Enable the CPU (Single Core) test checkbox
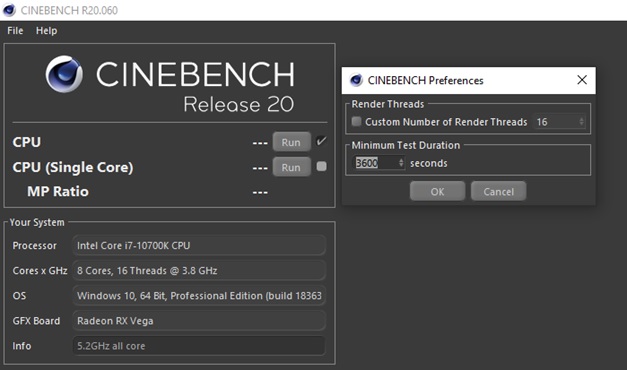The image size is (627, 370). [321, 166]
